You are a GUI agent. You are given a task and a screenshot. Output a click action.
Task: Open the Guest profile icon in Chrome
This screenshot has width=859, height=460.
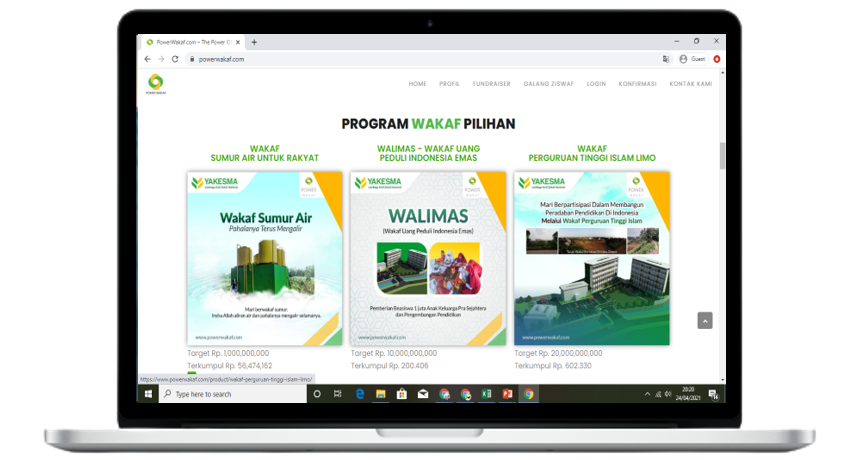[683, 59]
